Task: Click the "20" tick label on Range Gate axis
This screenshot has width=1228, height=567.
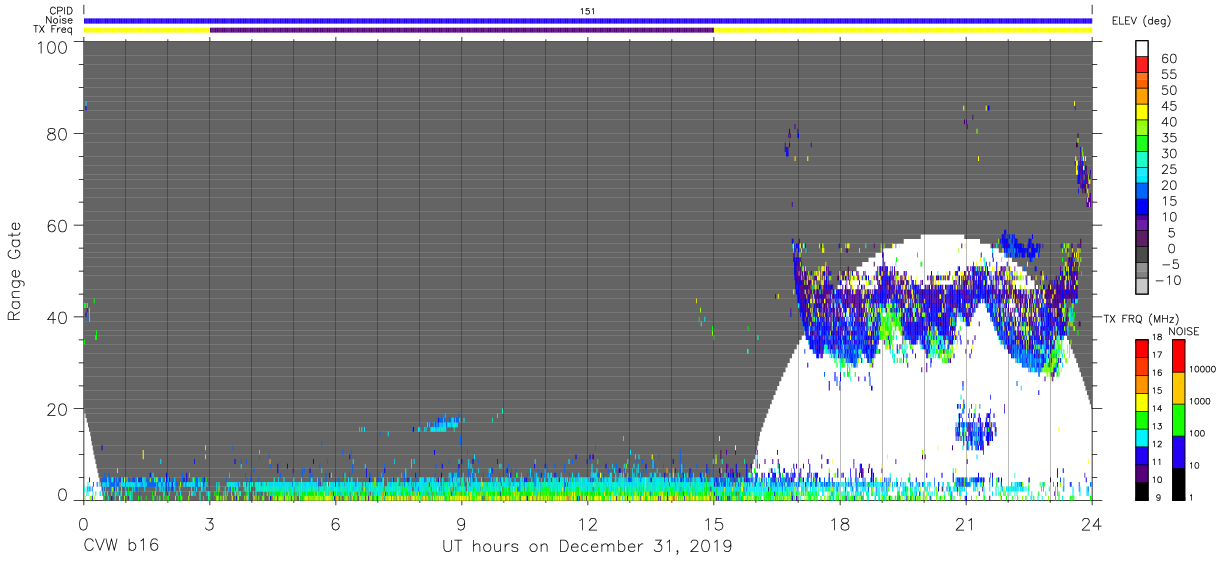Action: (x=58, y=409)
